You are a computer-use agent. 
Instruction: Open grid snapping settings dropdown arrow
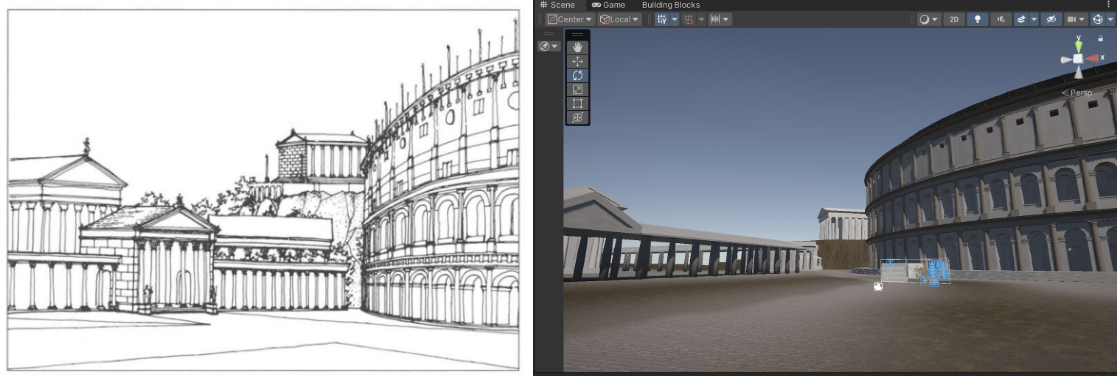click(674, 19)
